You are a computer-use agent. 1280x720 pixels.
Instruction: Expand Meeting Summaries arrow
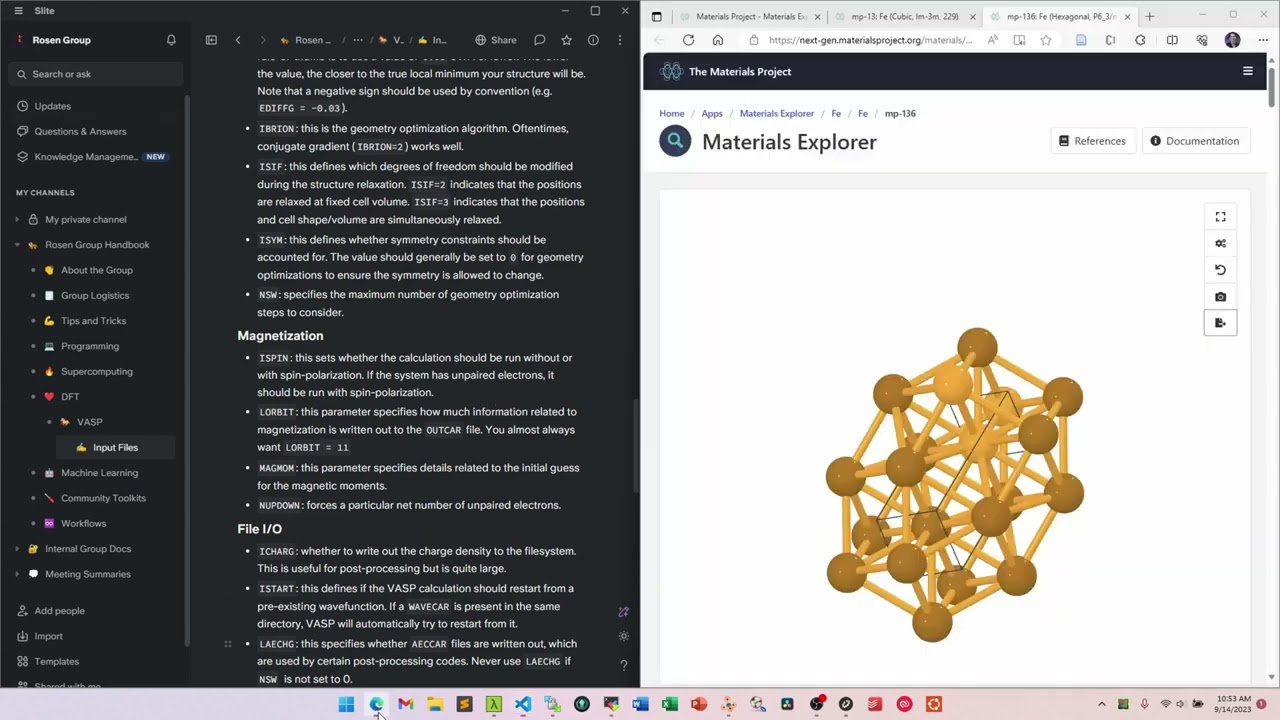(x=17, y=574)
